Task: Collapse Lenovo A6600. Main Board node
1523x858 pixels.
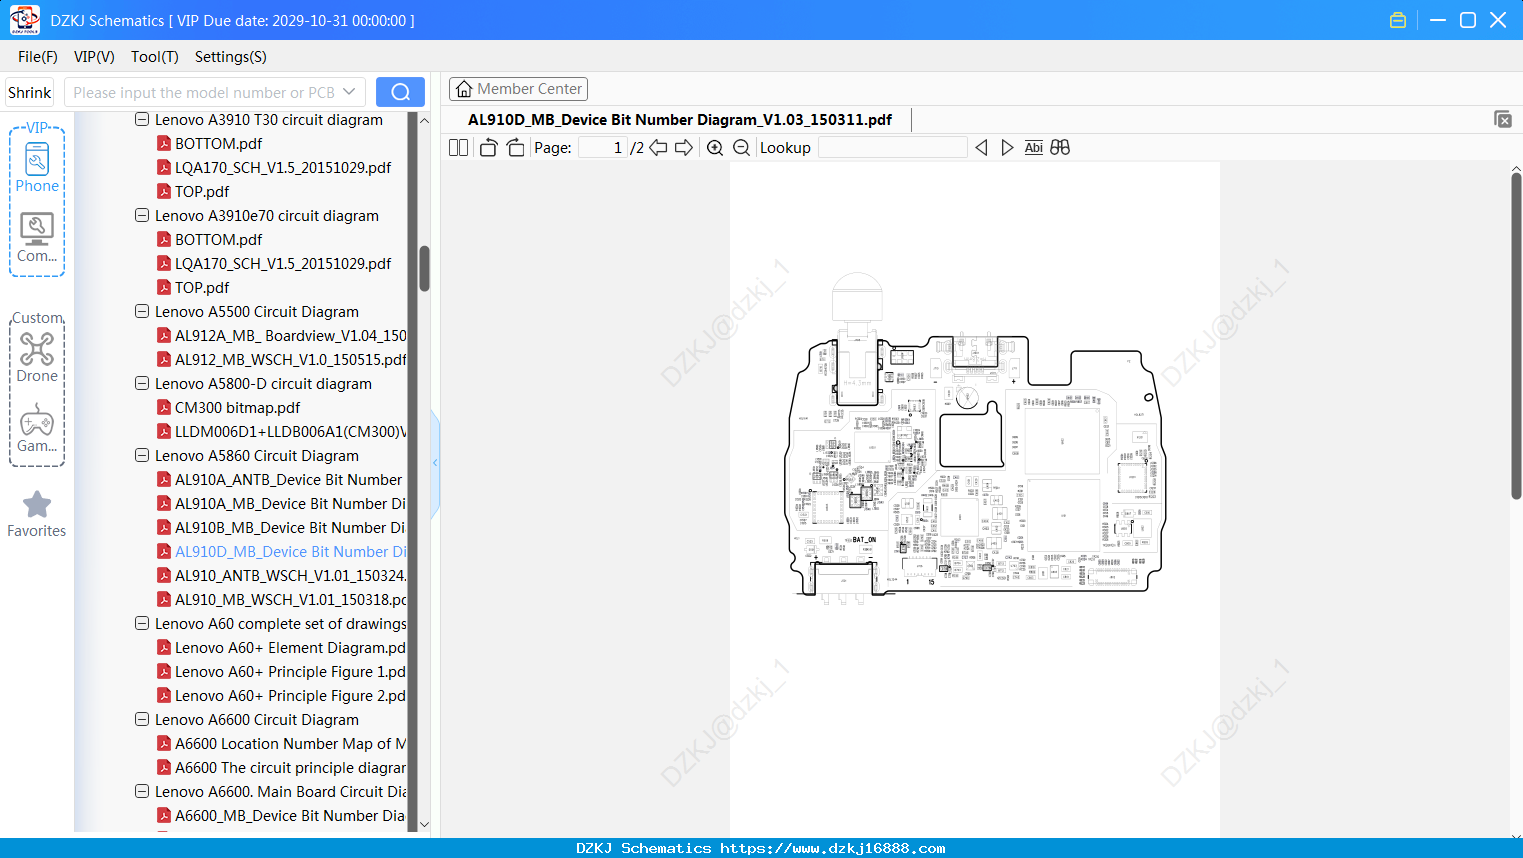Action: click(142, 791)
